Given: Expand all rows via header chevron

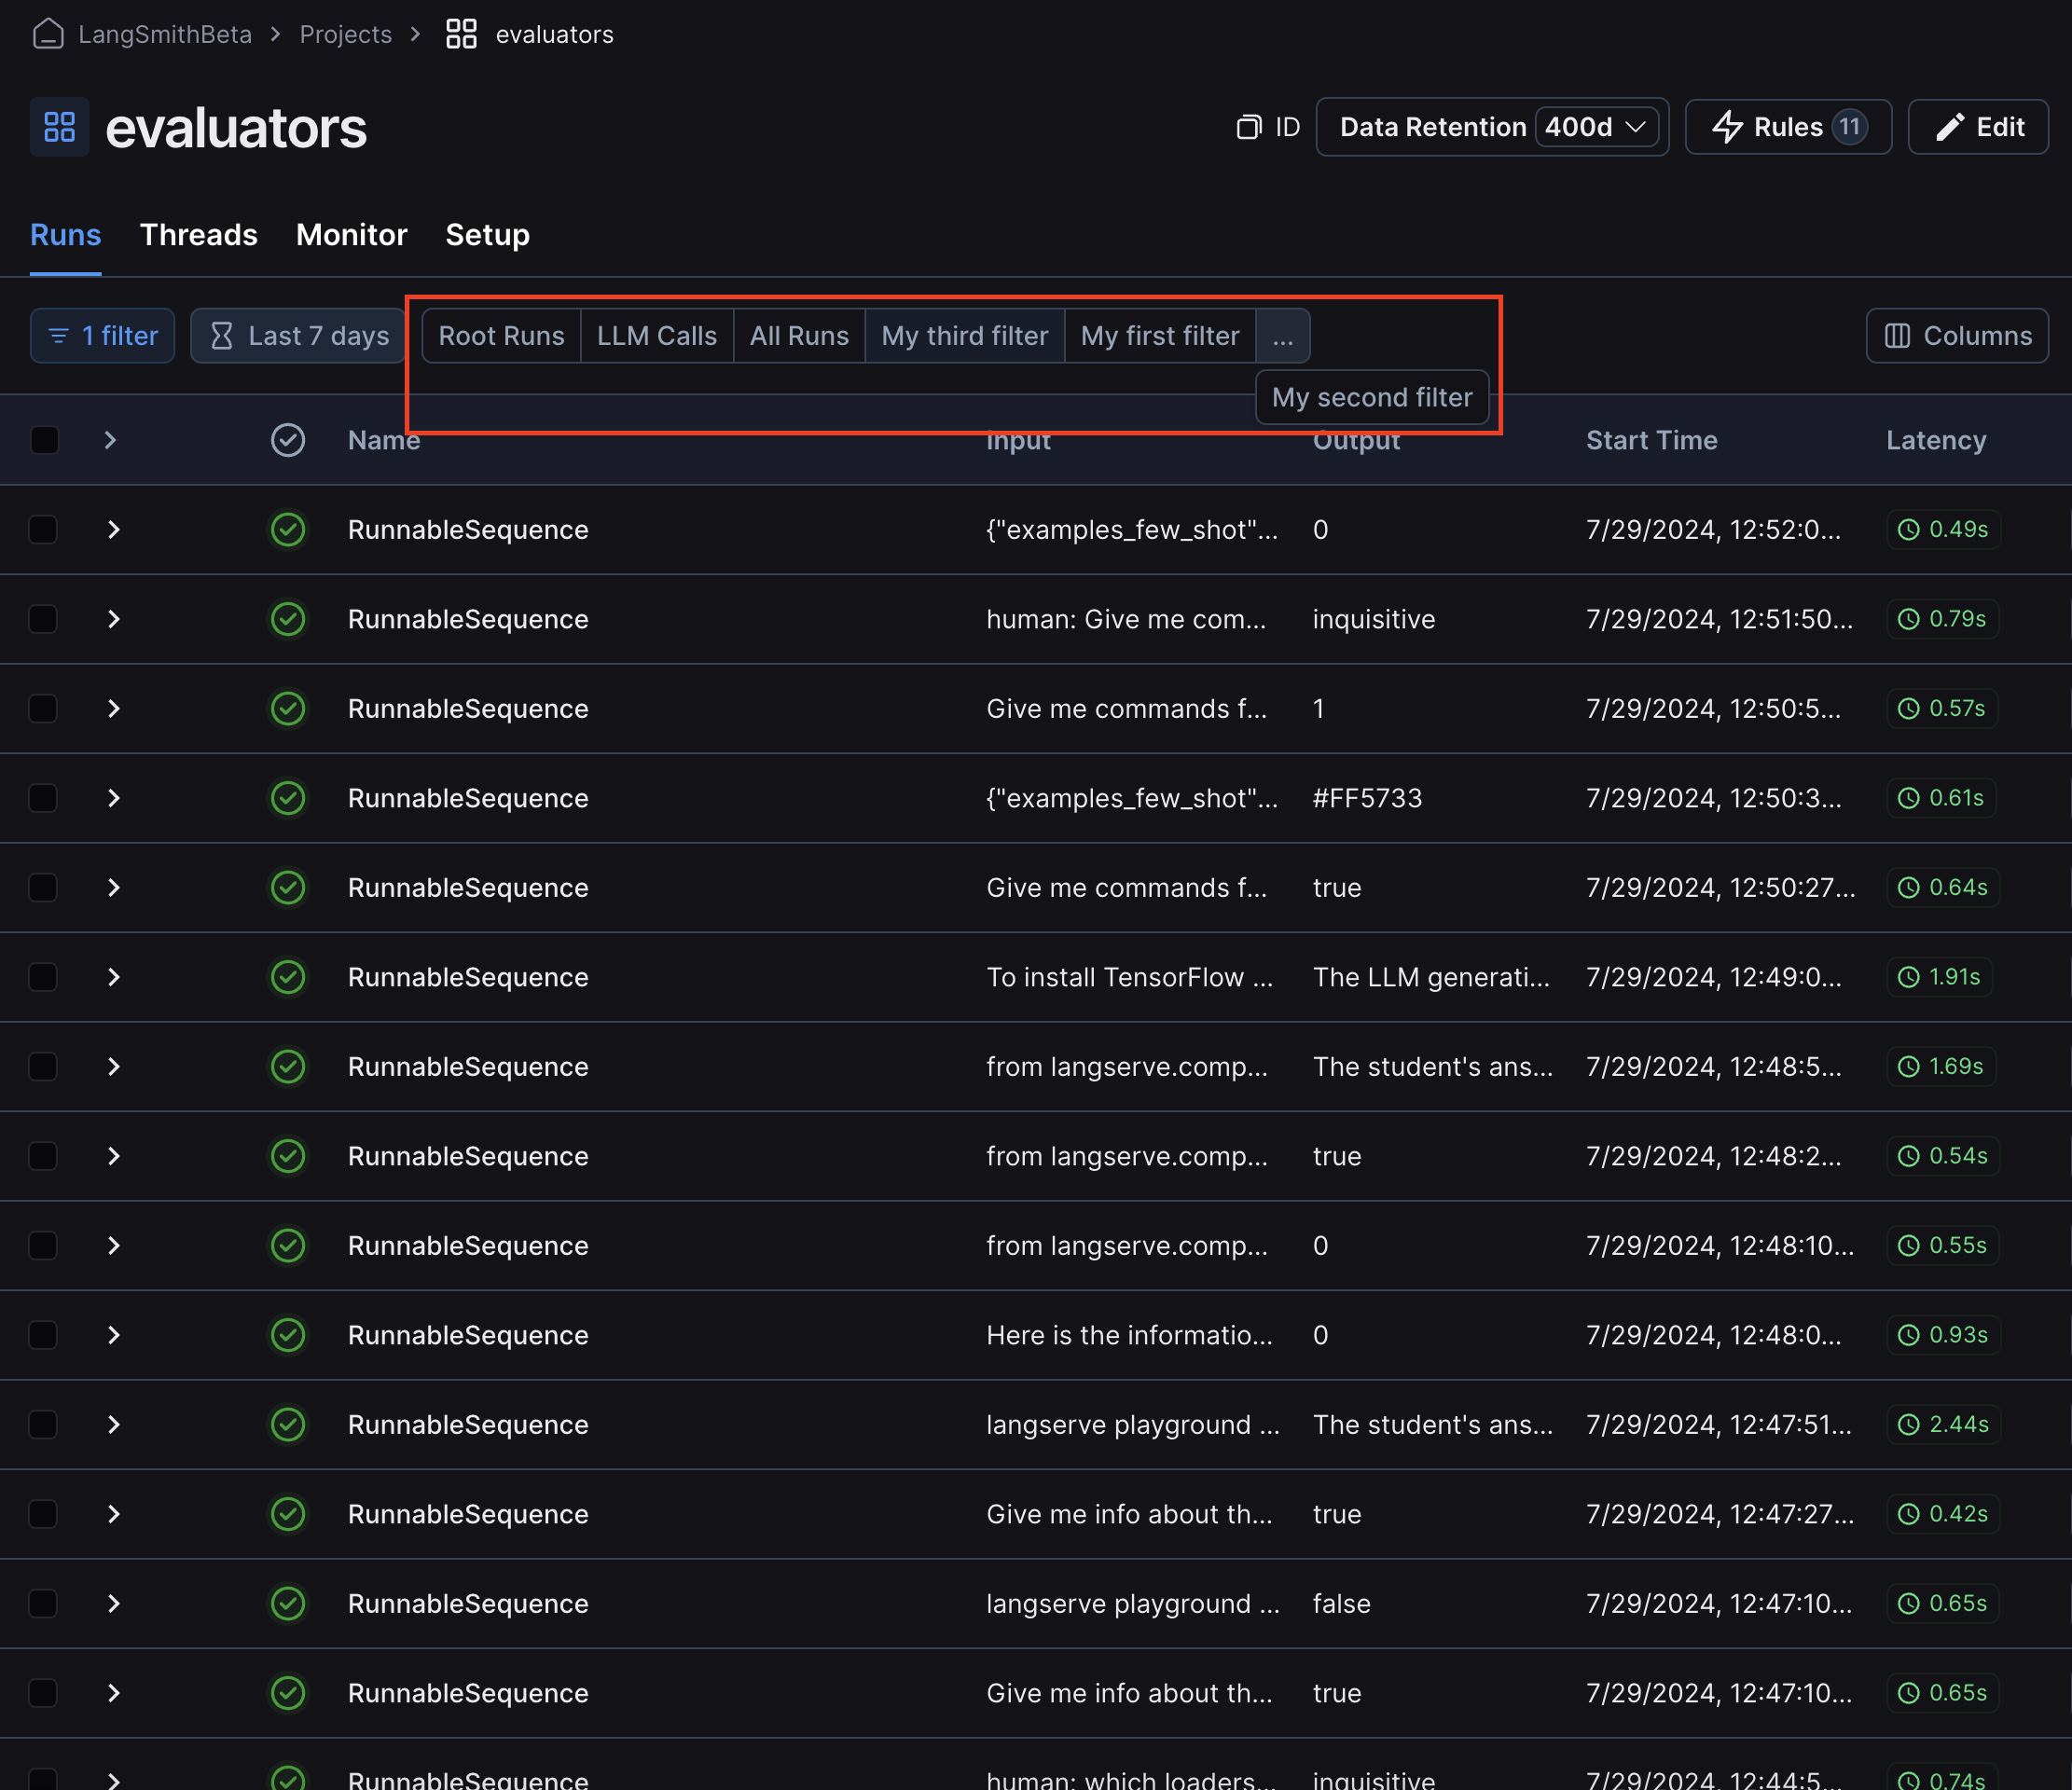Looking at the screenshot, I should point(110,440).
